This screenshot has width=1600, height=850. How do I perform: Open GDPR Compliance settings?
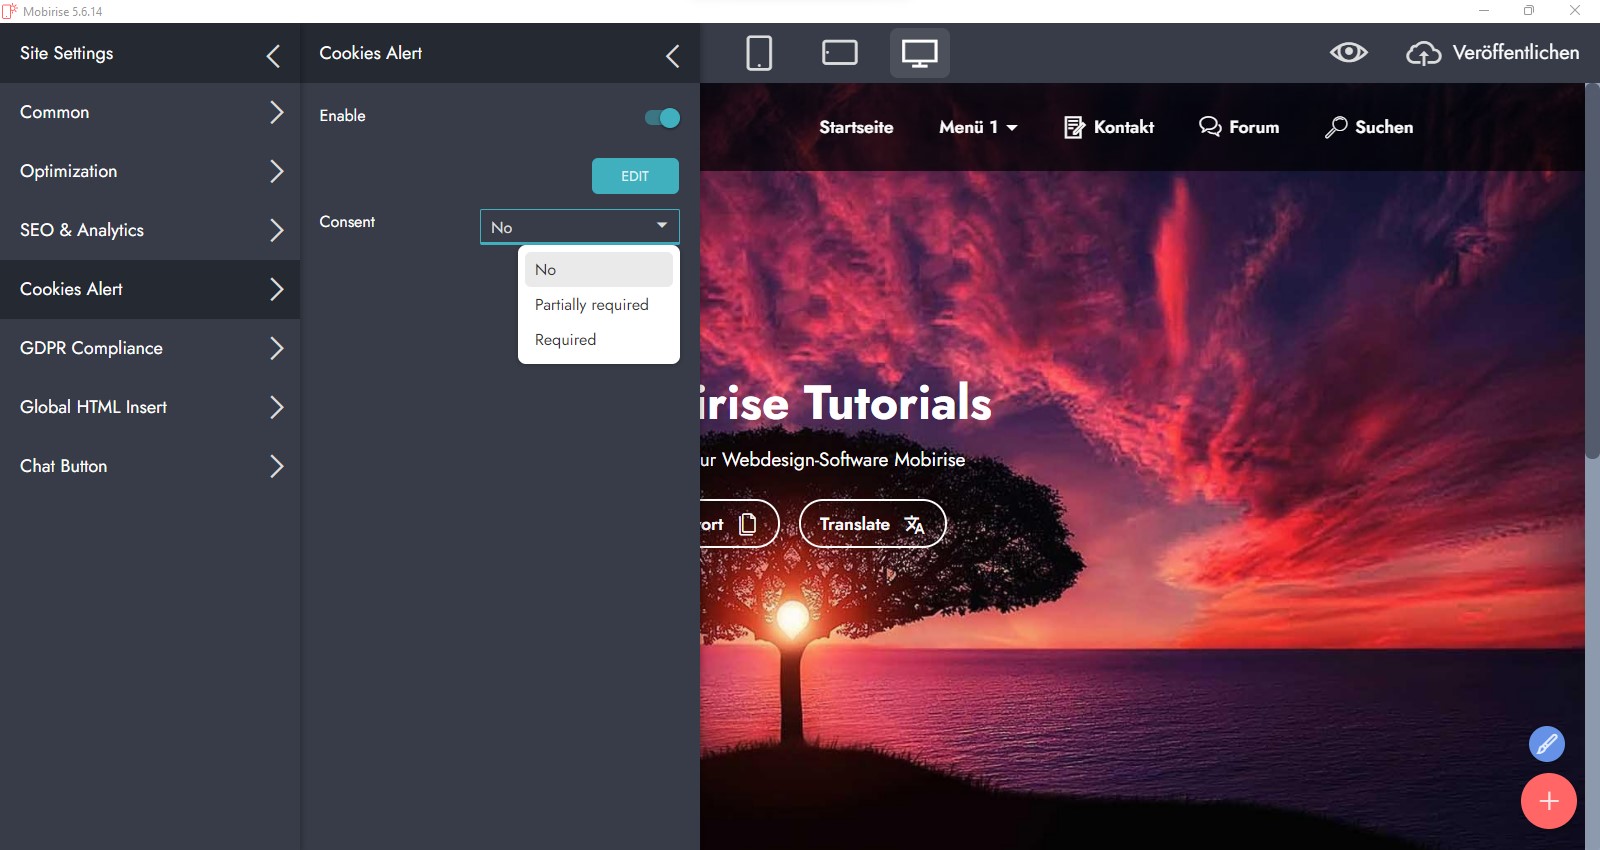[x=150, y=348]
